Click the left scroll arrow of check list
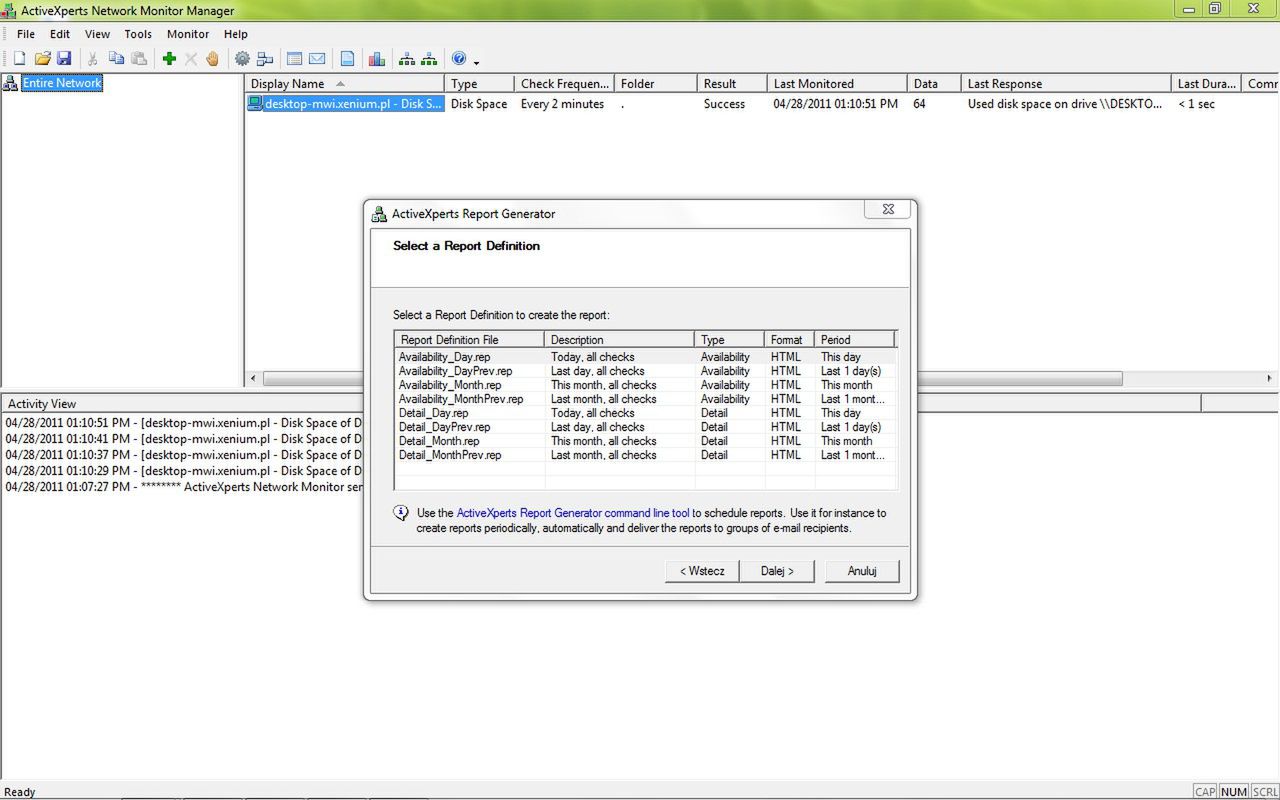Viewport: 1280px width, 800px height. [253, 379]
